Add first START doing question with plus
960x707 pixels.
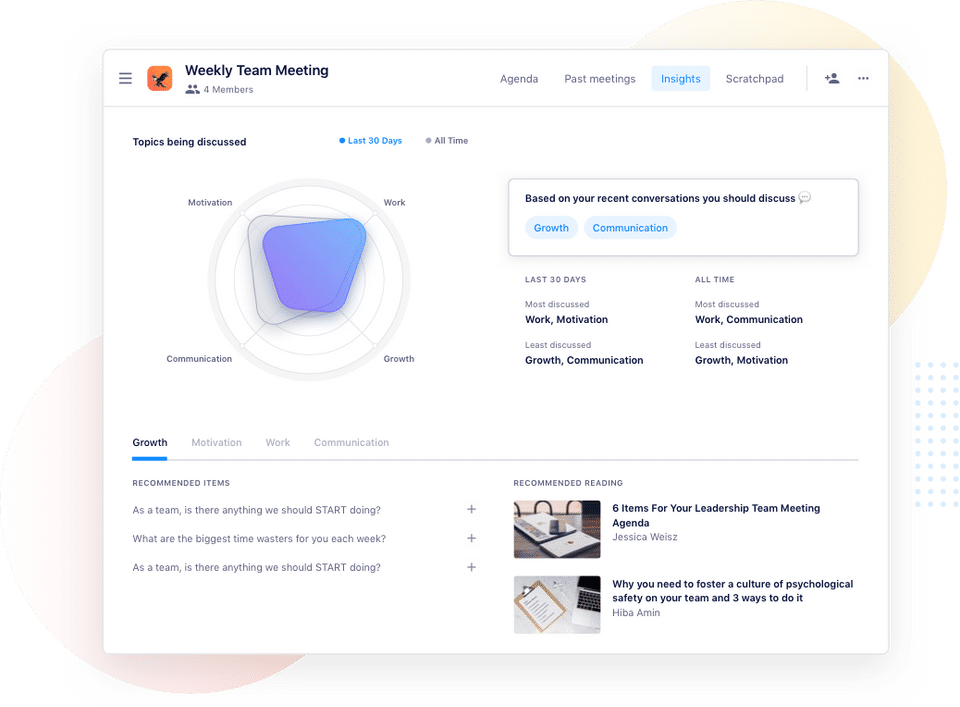point(471,509)
